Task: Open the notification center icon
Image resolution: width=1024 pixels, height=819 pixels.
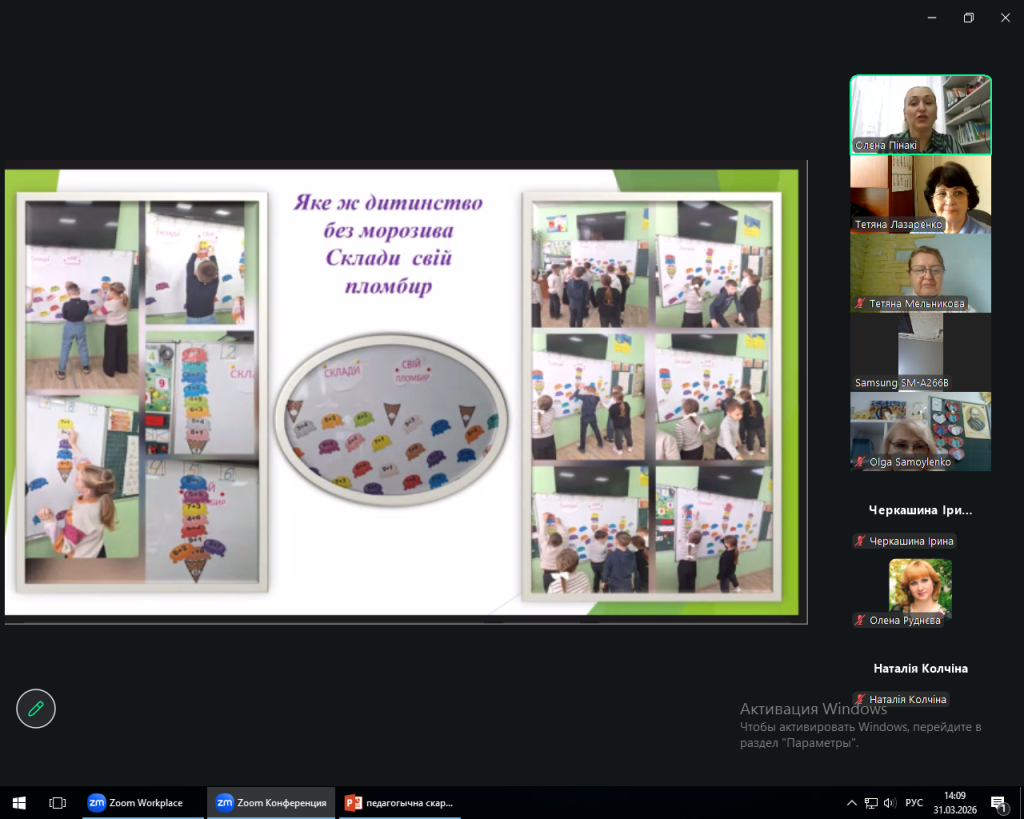Action: [x=997, y=802]
